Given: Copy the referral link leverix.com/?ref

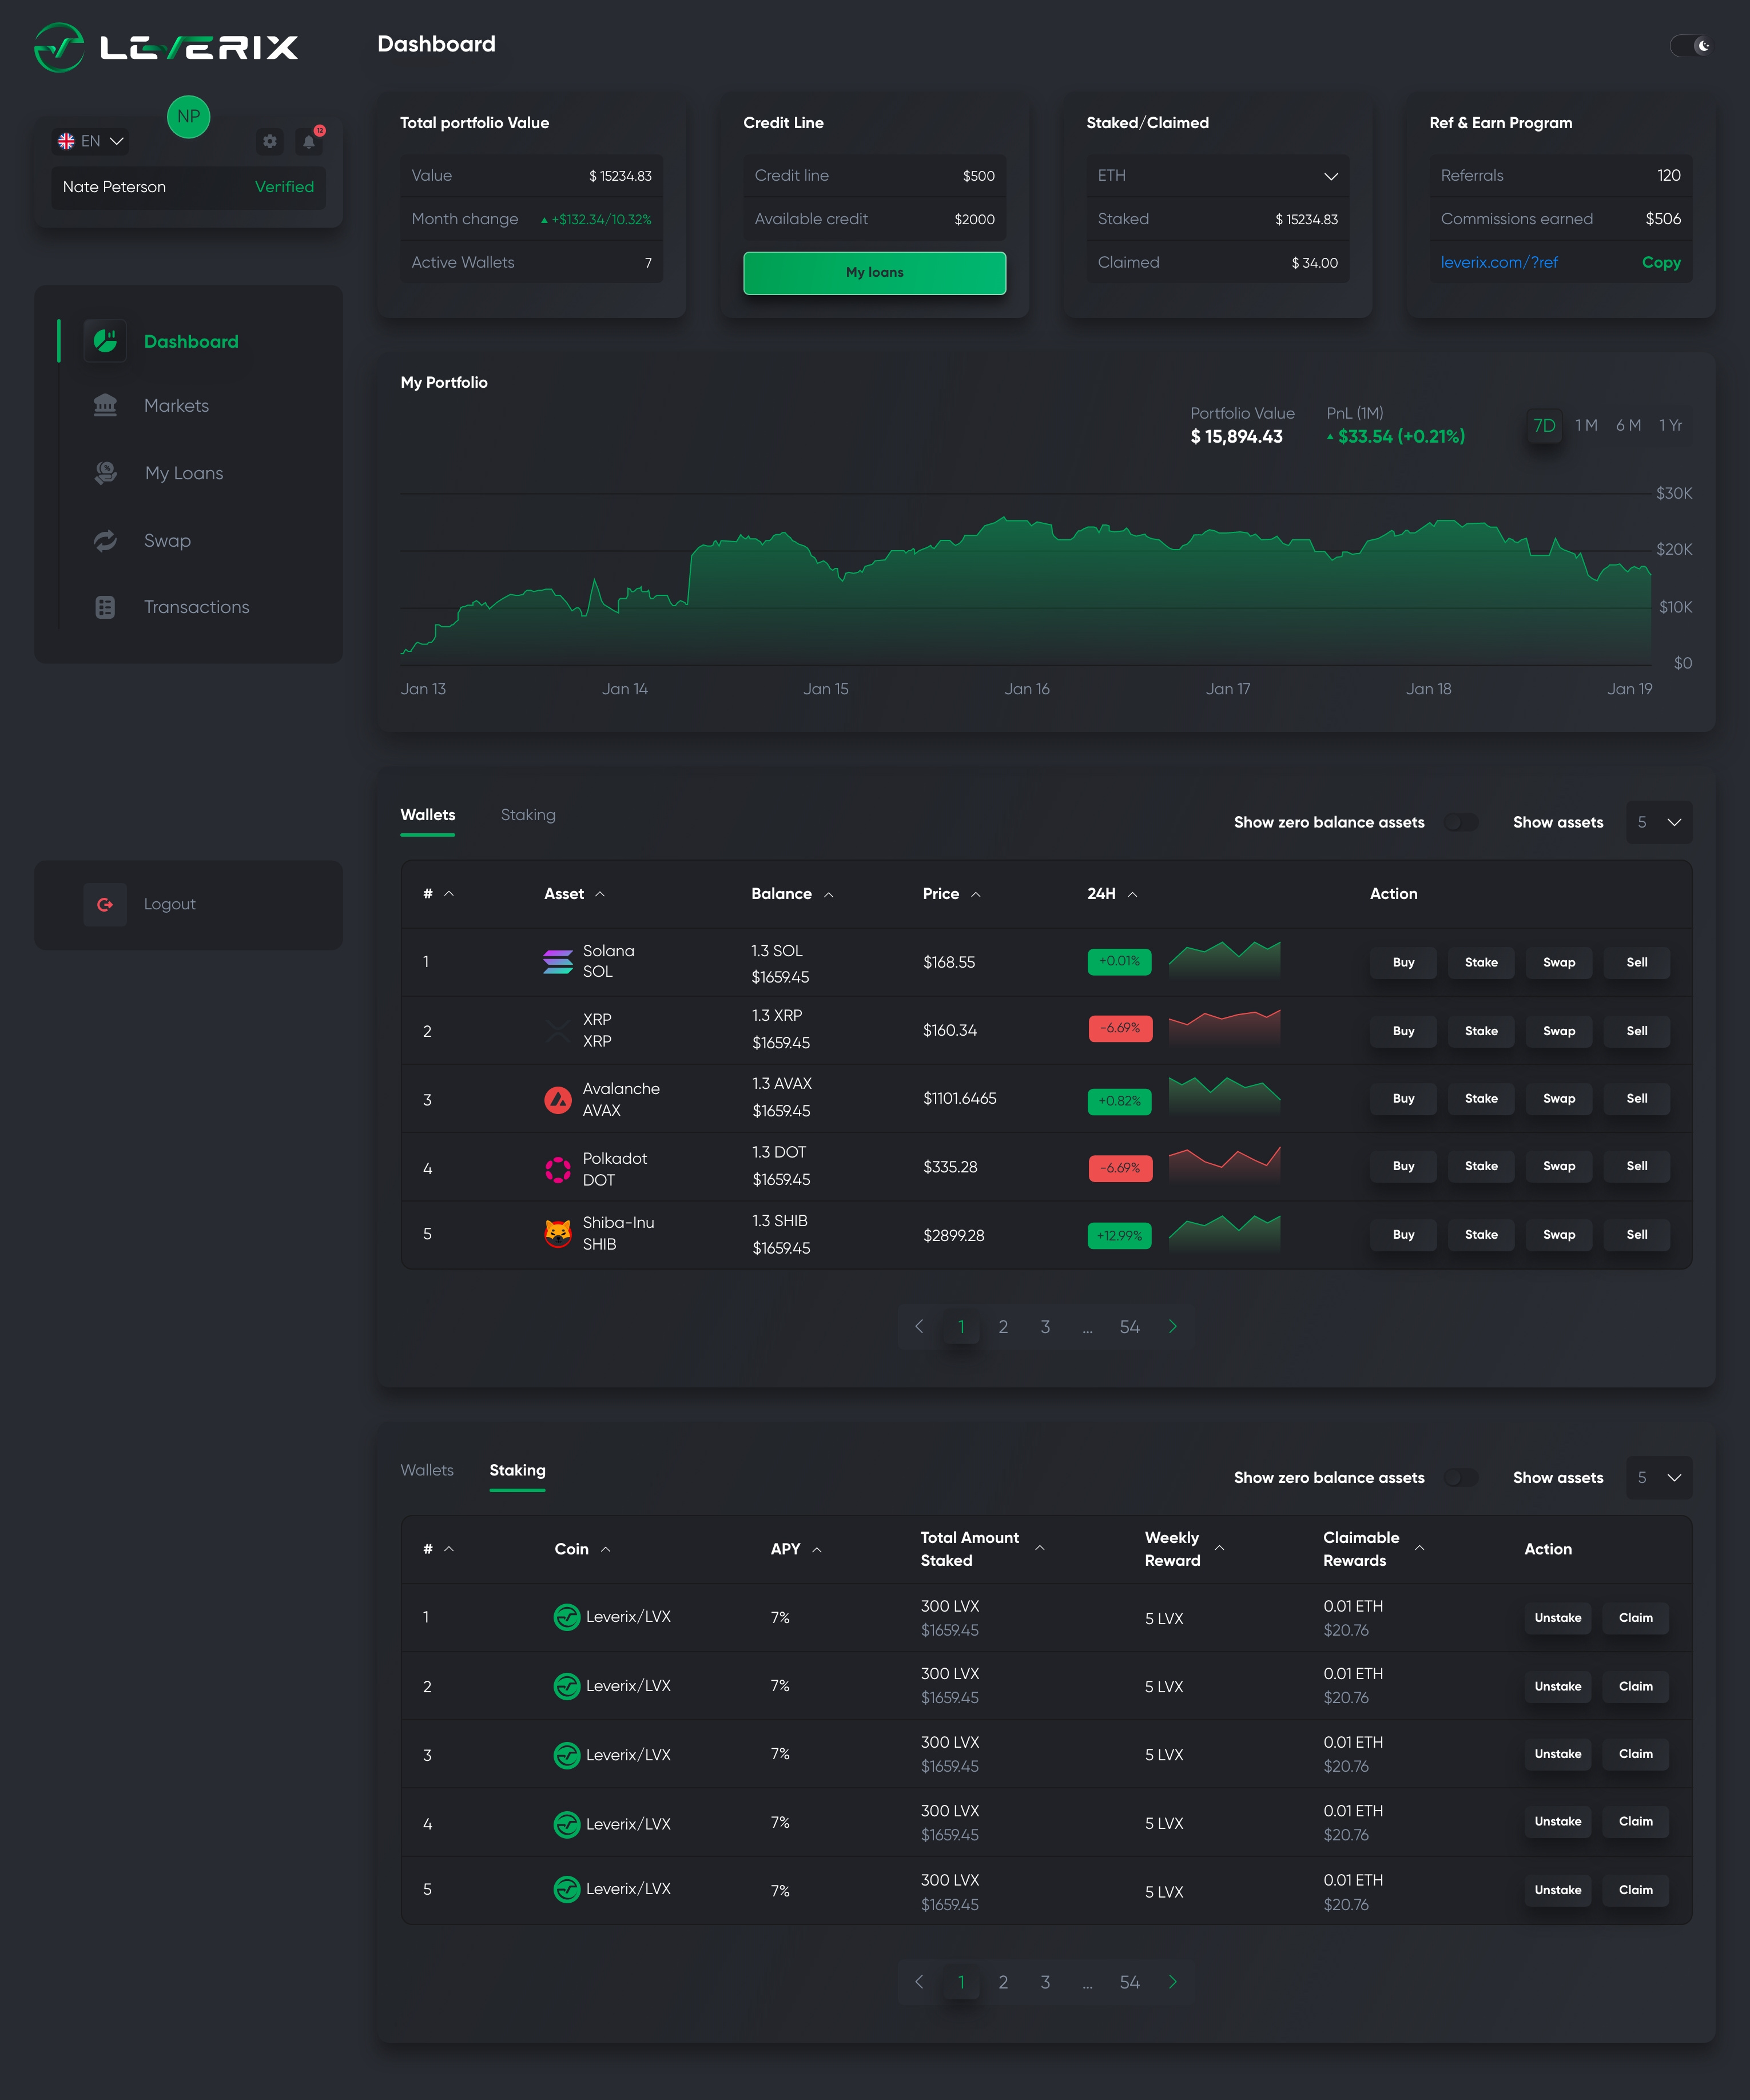Looking at the screenshot, I should click(x=1661, y=262).
